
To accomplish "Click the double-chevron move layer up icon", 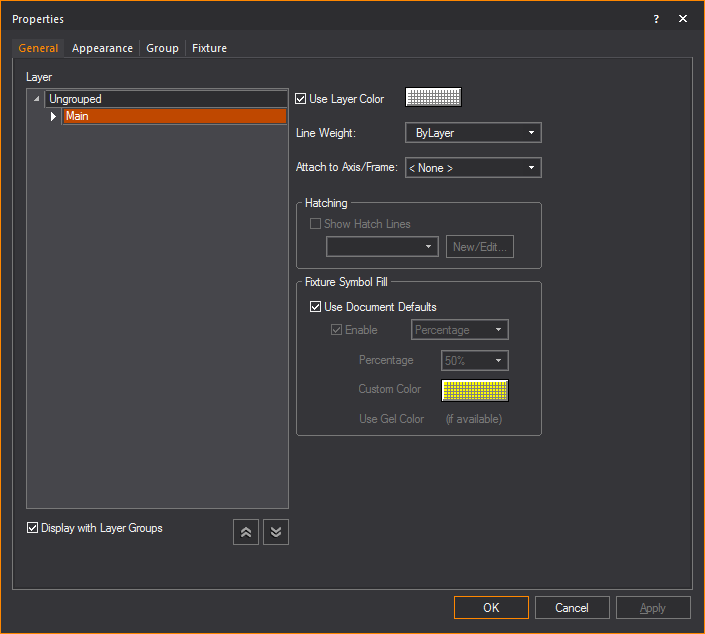I will click(246, 532).
